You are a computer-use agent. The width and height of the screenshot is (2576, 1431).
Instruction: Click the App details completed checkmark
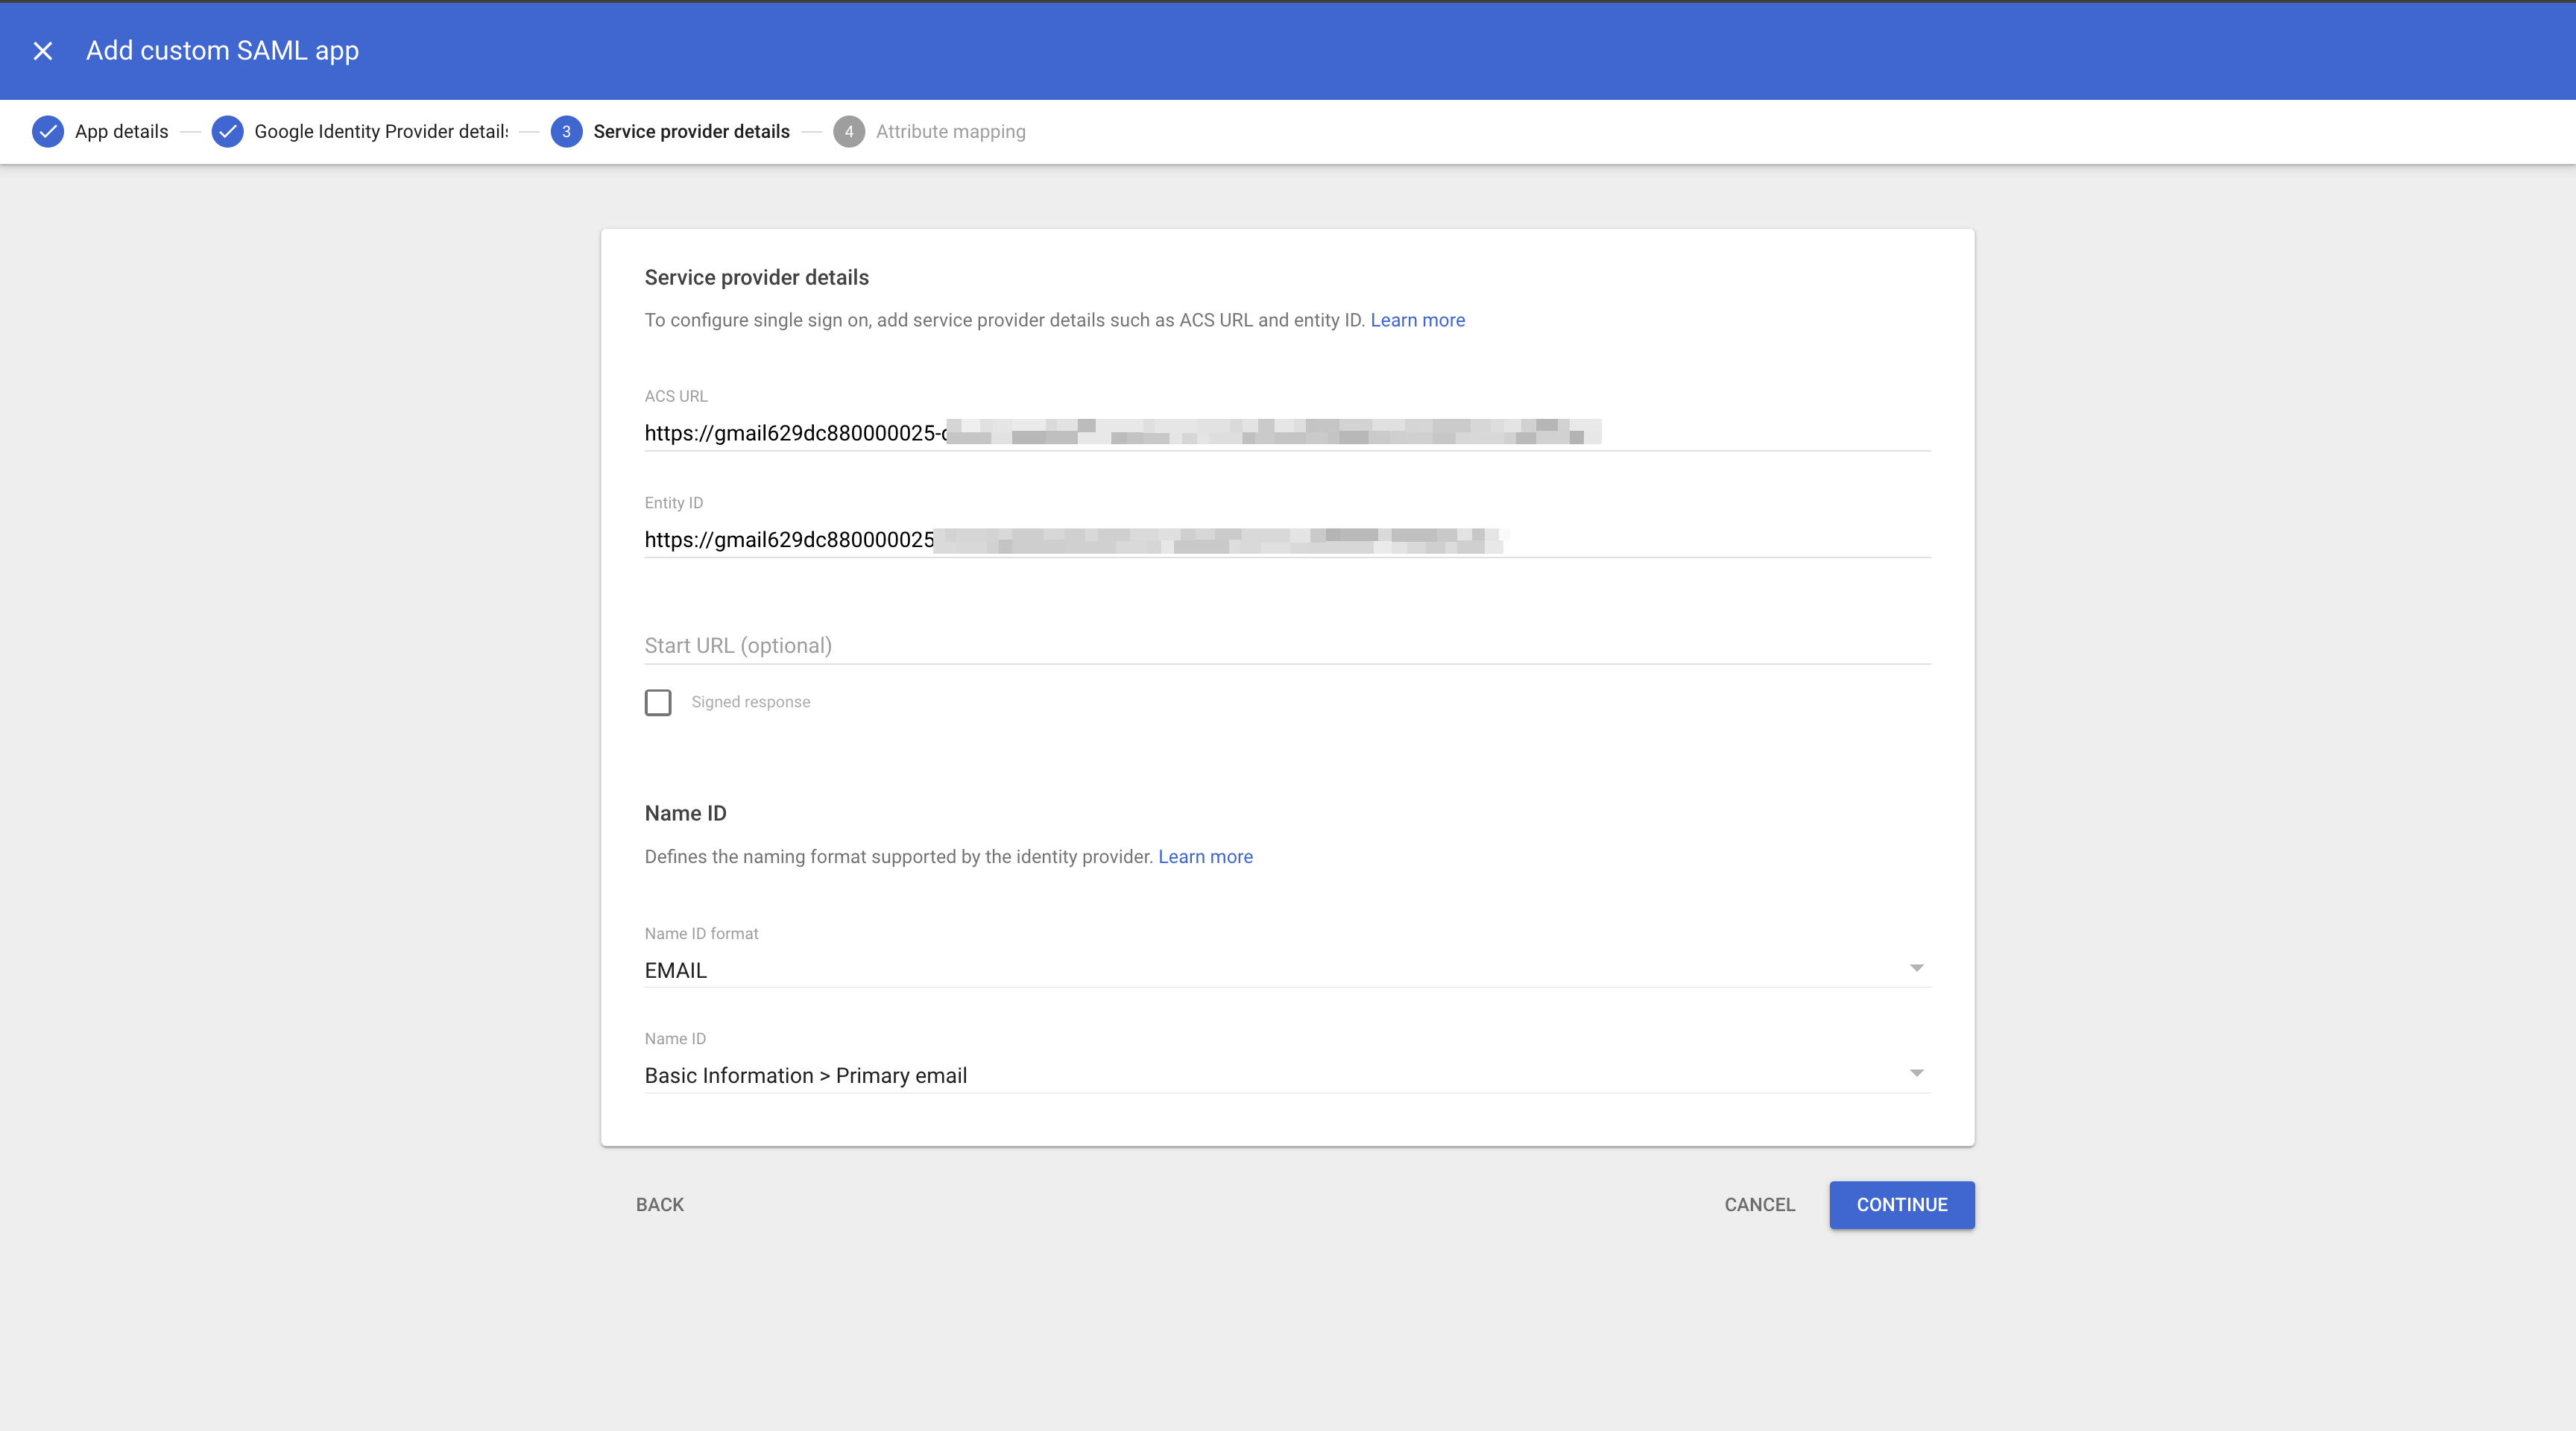(x=48, y=131)
